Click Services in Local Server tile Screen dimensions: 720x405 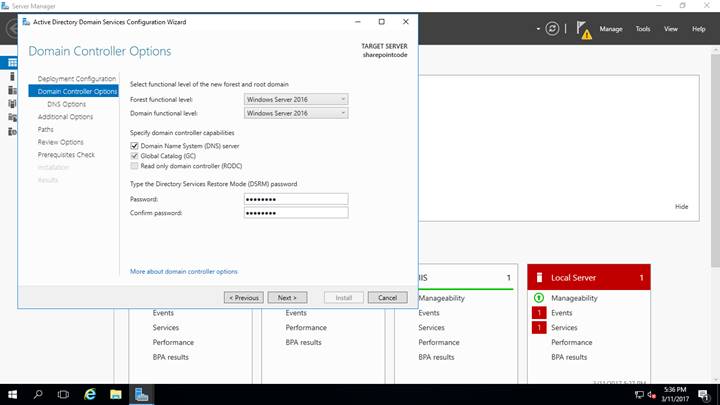point(564,327)
